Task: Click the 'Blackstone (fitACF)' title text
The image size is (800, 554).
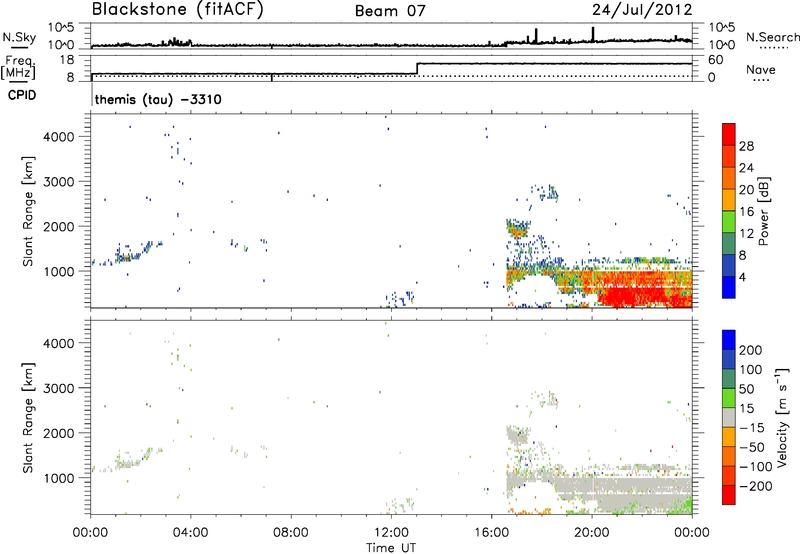Action: coord(178,10)
